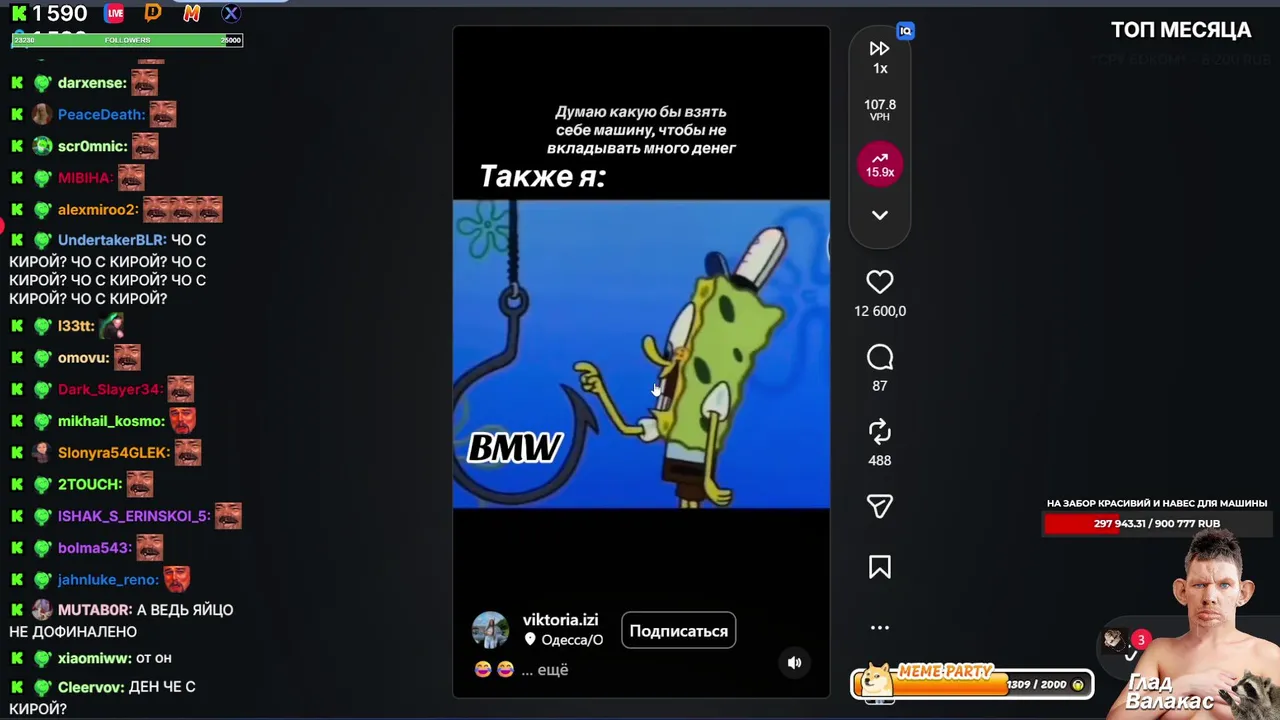Open the three-dots more options menu

880,628
